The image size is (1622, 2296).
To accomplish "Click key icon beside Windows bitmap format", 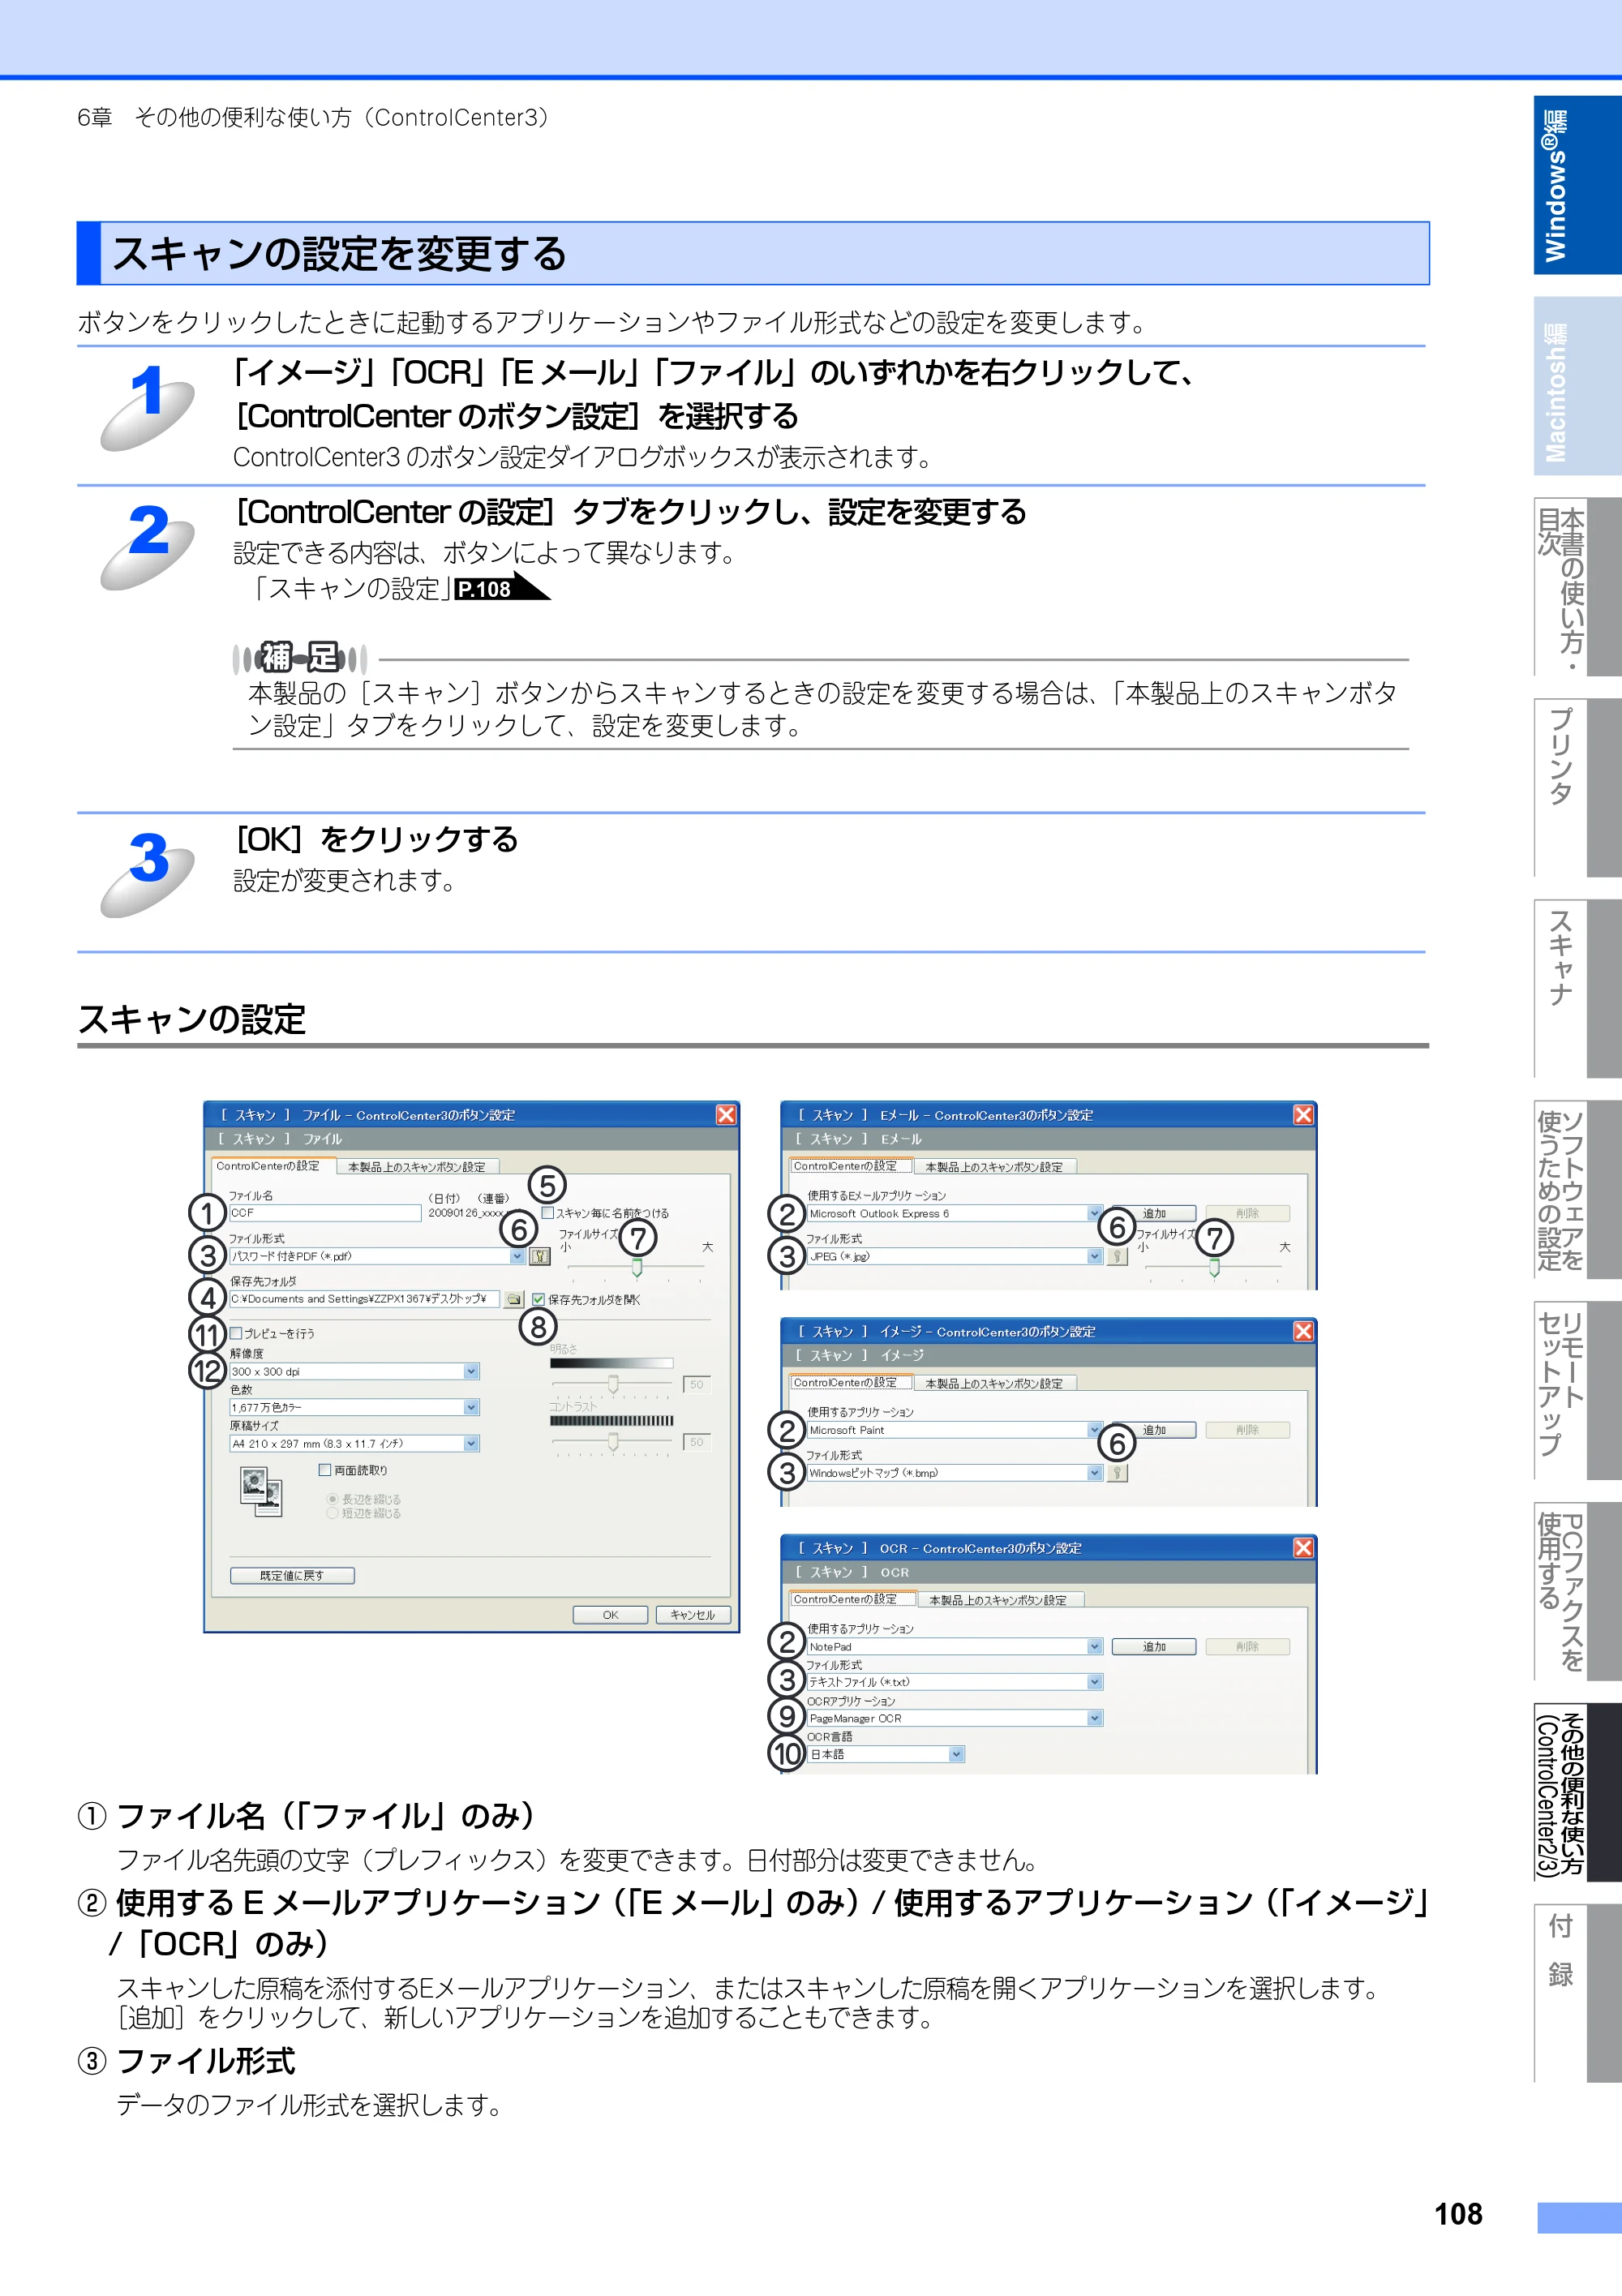I will [x=1118, y=1473].
